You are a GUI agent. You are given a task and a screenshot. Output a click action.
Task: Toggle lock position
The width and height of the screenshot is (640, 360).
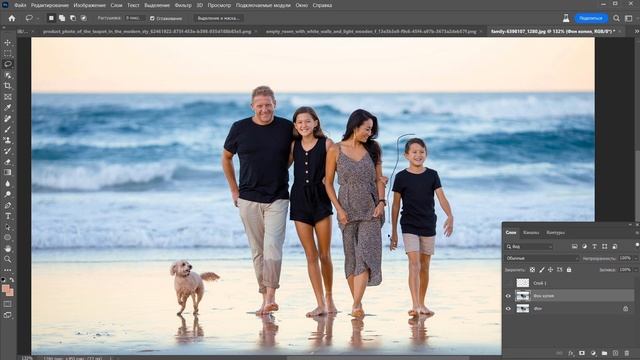coord(551,270)
